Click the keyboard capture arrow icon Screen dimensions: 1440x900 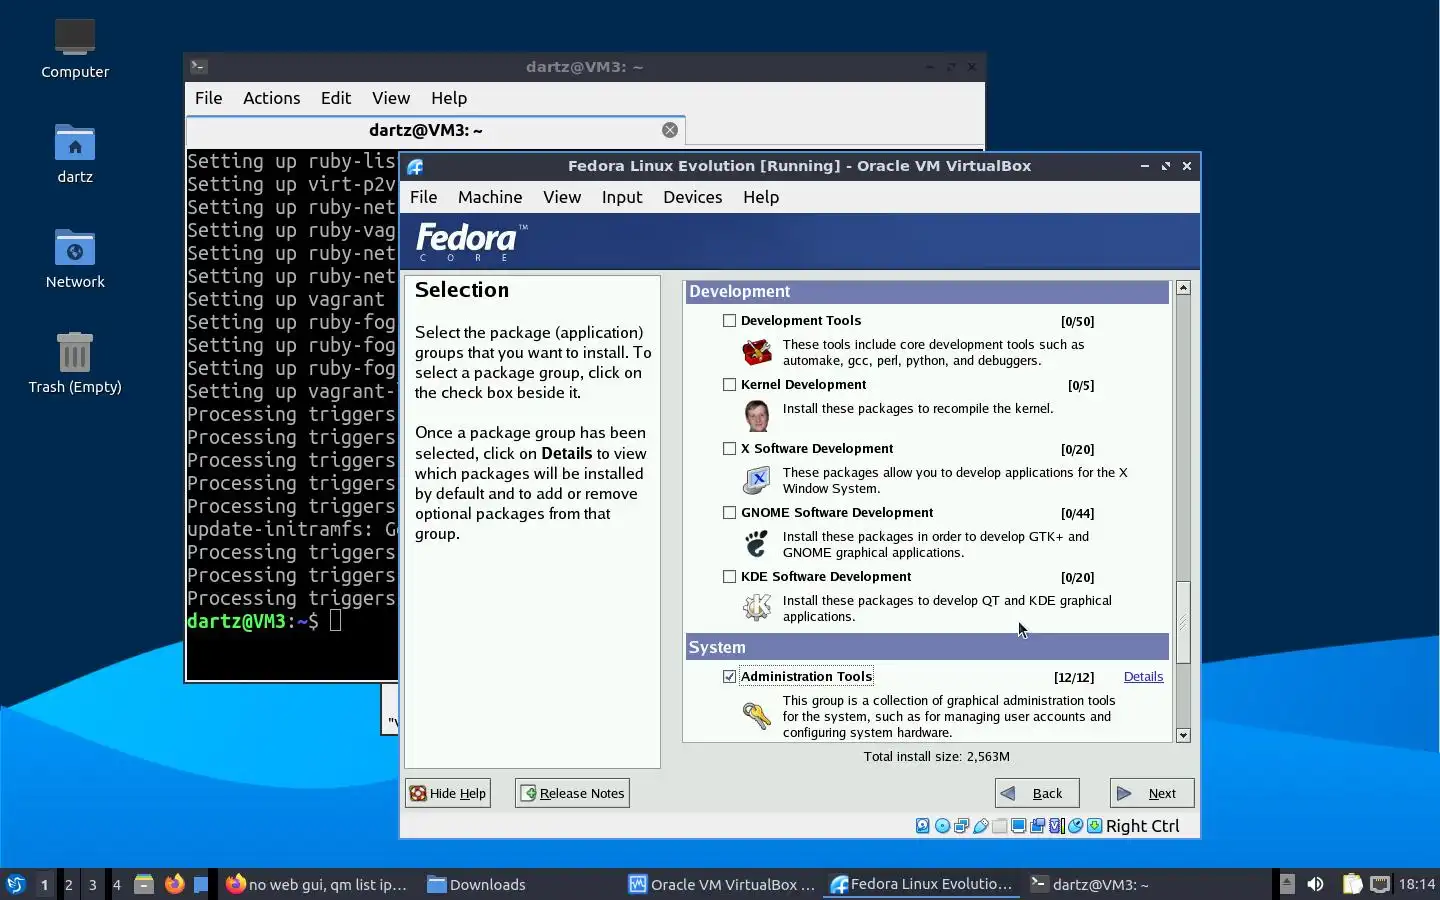click(x=1094, y=826)
